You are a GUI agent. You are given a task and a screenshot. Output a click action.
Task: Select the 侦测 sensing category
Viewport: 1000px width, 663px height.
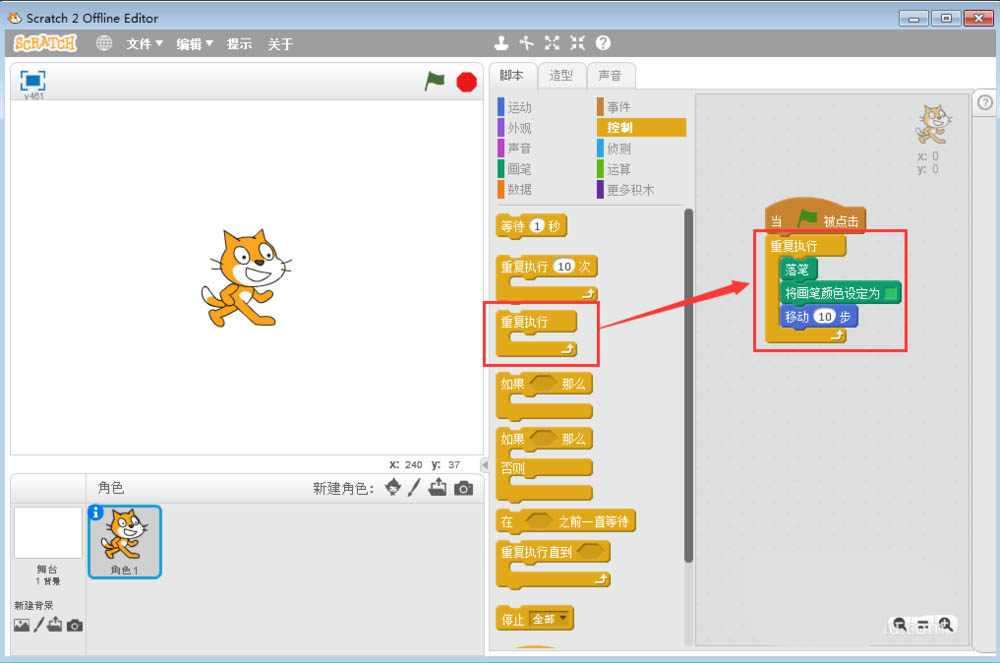(614, 148)
